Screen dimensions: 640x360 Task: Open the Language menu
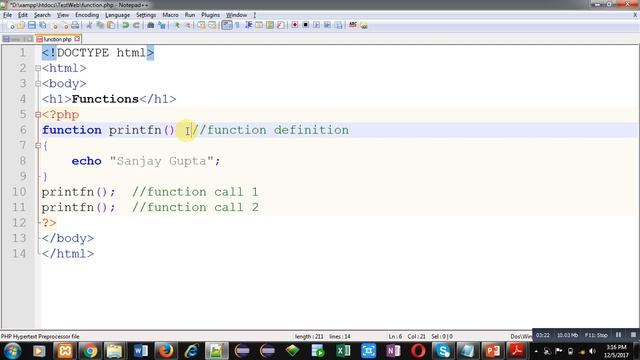(118, 15)
